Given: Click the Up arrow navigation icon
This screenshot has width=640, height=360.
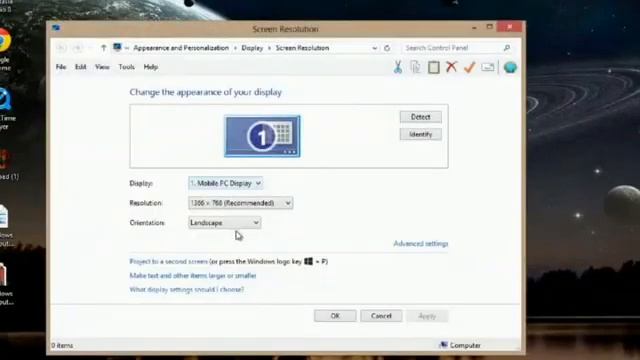Looking at the screenshot, I should coord(103,48).
